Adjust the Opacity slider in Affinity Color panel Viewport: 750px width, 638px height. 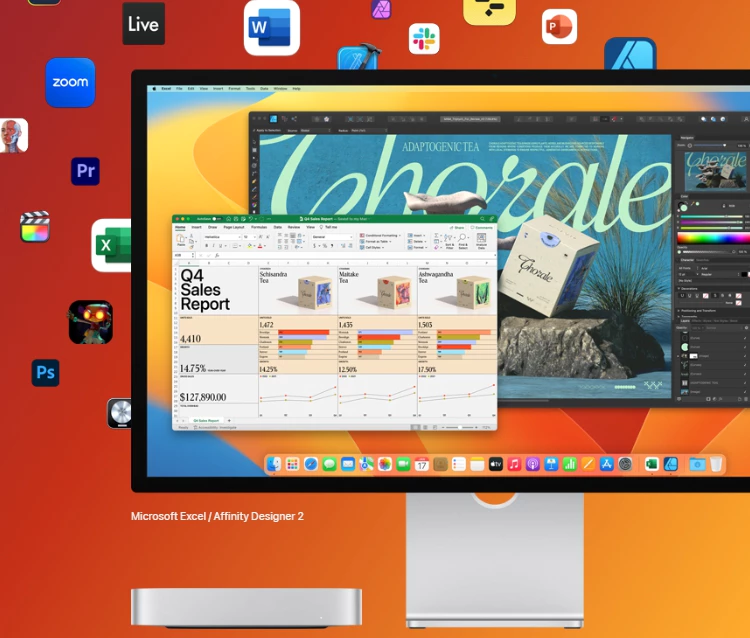(x=710, y=252)
